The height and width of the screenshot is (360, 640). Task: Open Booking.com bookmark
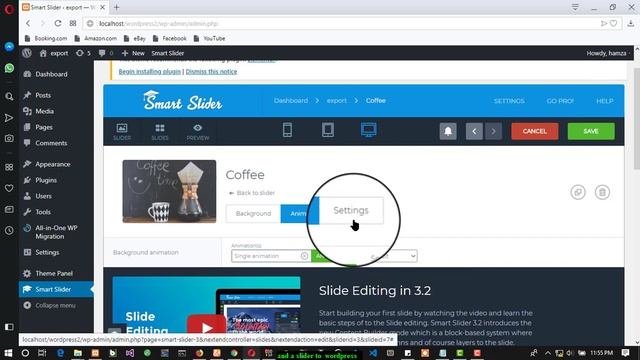tap(46, 38)
